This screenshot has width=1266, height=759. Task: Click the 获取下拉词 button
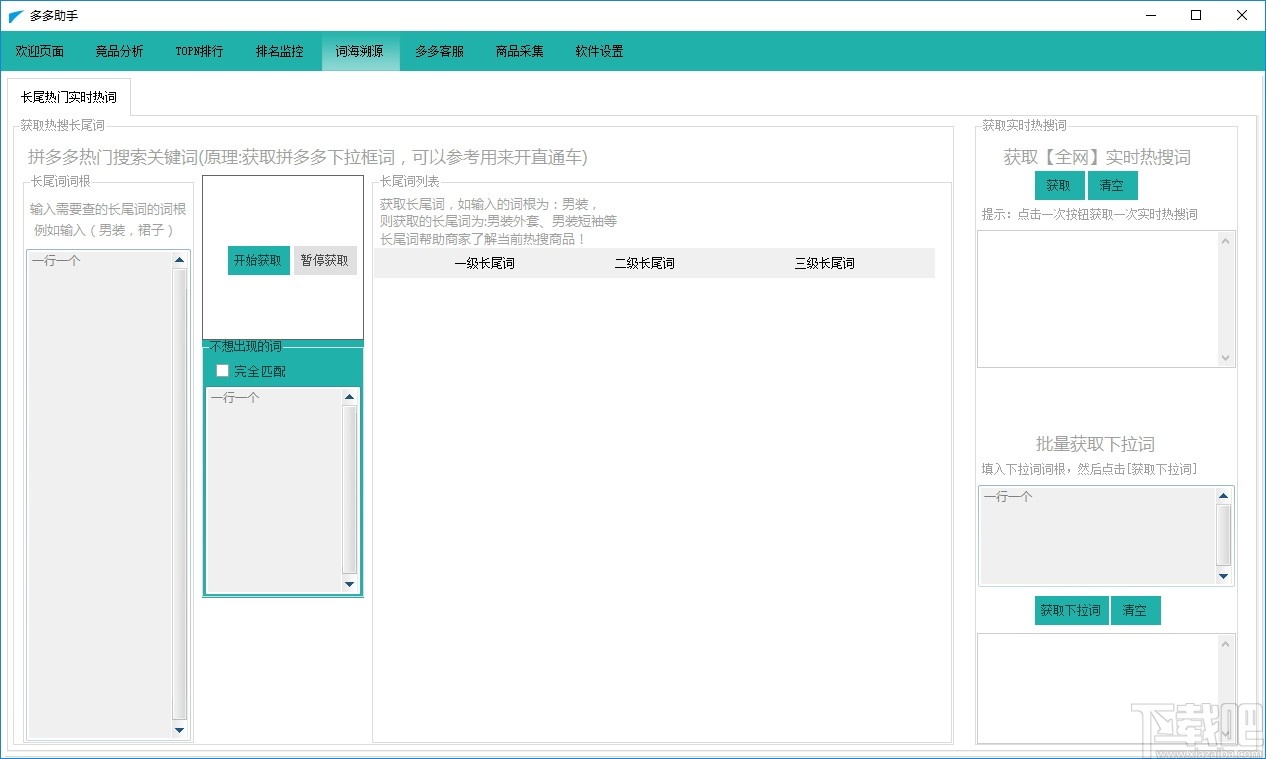click(x=1071, y=610)
